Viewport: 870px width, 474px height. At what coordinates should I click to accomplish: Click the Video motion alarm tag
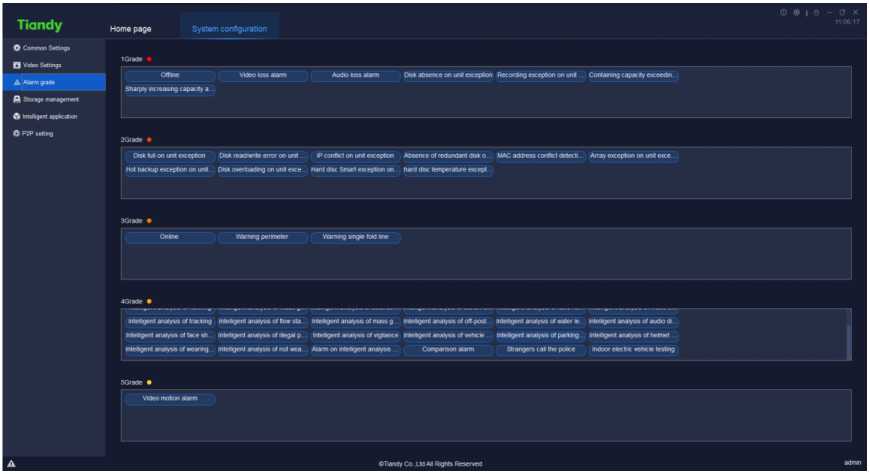(x=170, y=398)
